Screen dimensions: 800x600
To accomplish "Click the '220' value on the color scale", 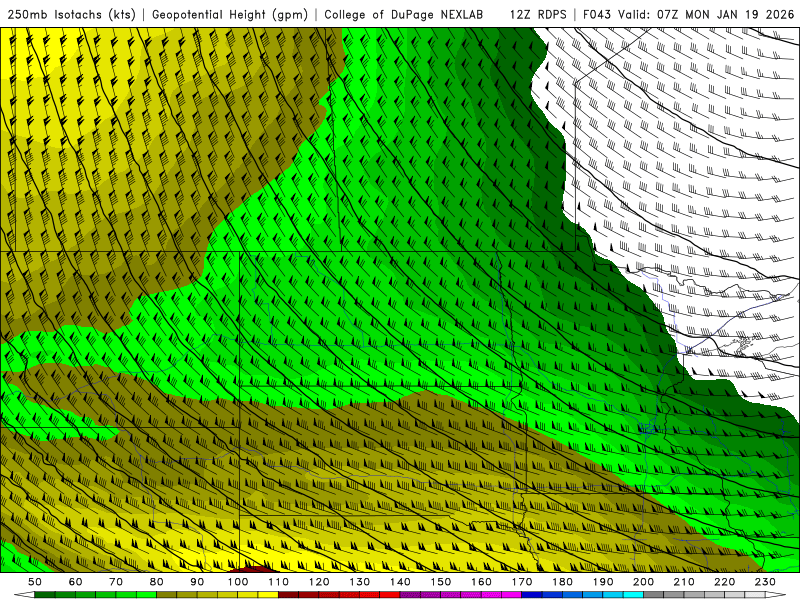I will pos(725,582).
